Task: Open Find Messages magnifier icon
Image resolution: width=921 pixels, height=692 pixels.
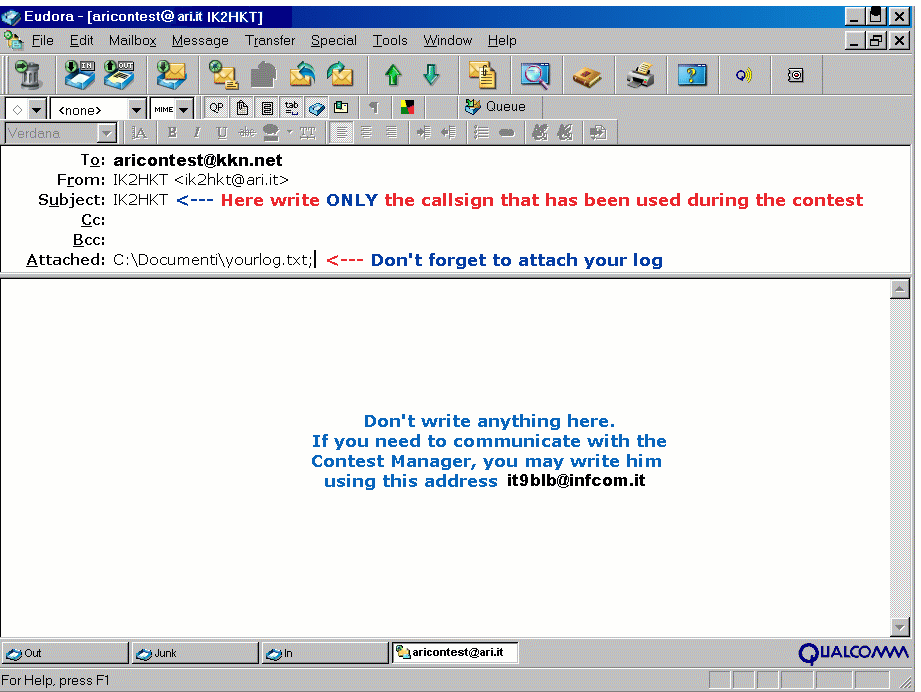Action: pyautogui.click(x=535, y=75)
